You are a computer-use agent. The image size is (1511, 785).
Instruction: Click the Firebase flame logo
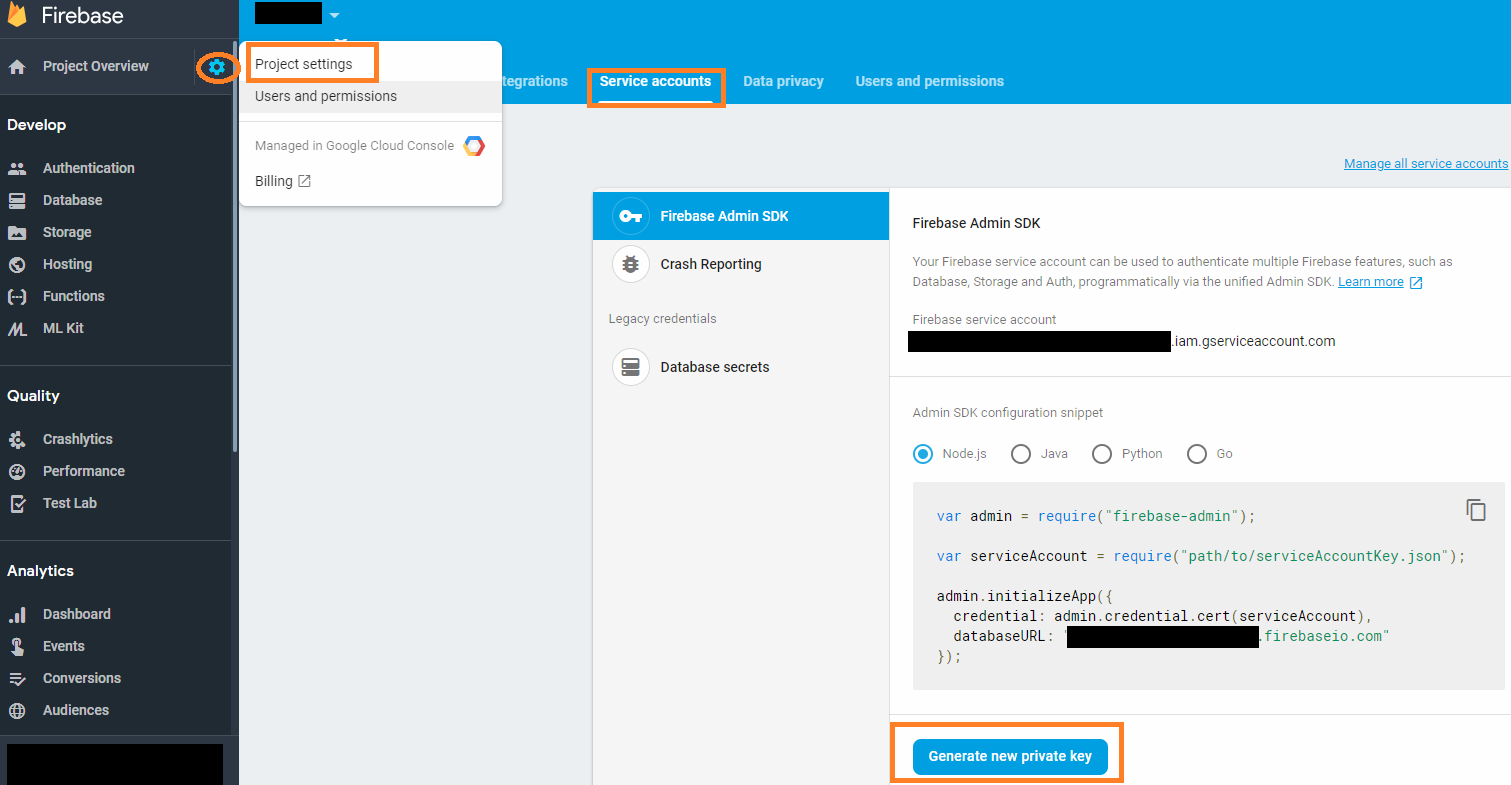point(17,16)
